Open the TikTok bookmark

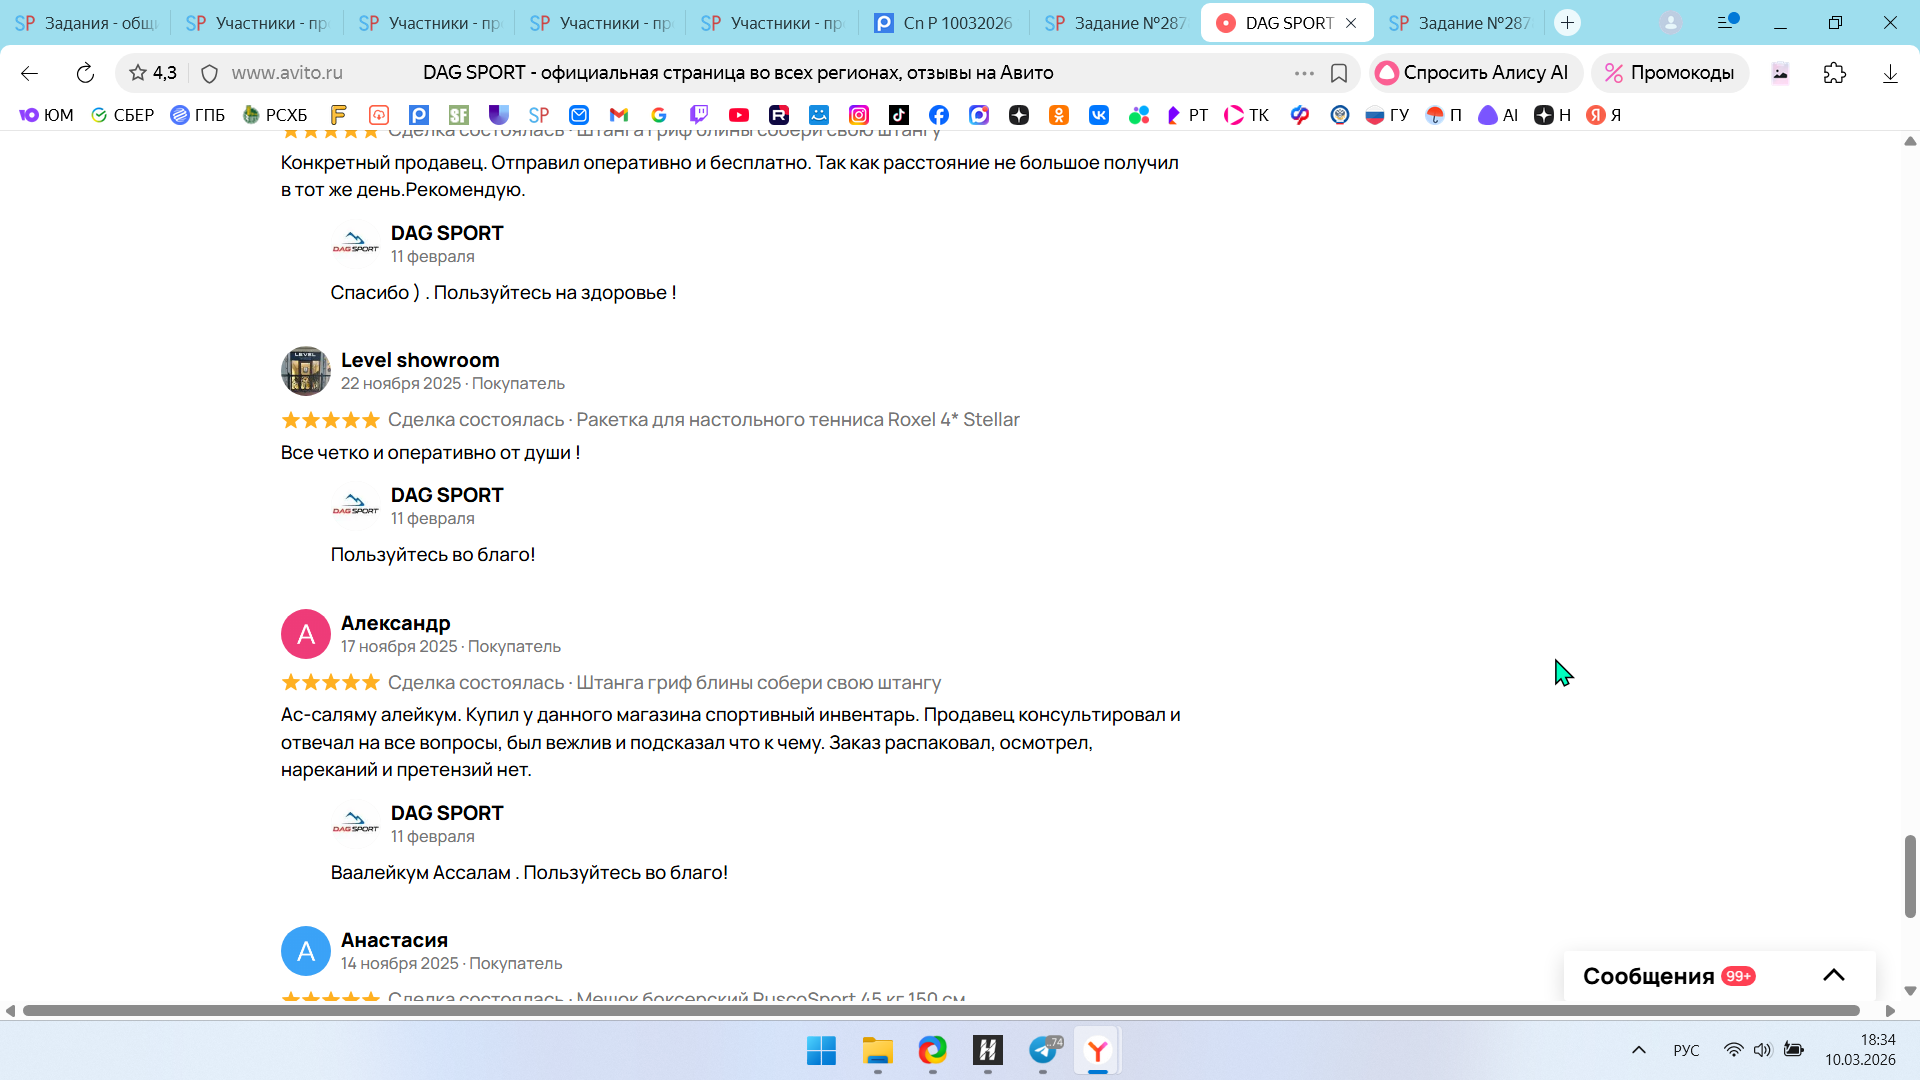(899, 115)
